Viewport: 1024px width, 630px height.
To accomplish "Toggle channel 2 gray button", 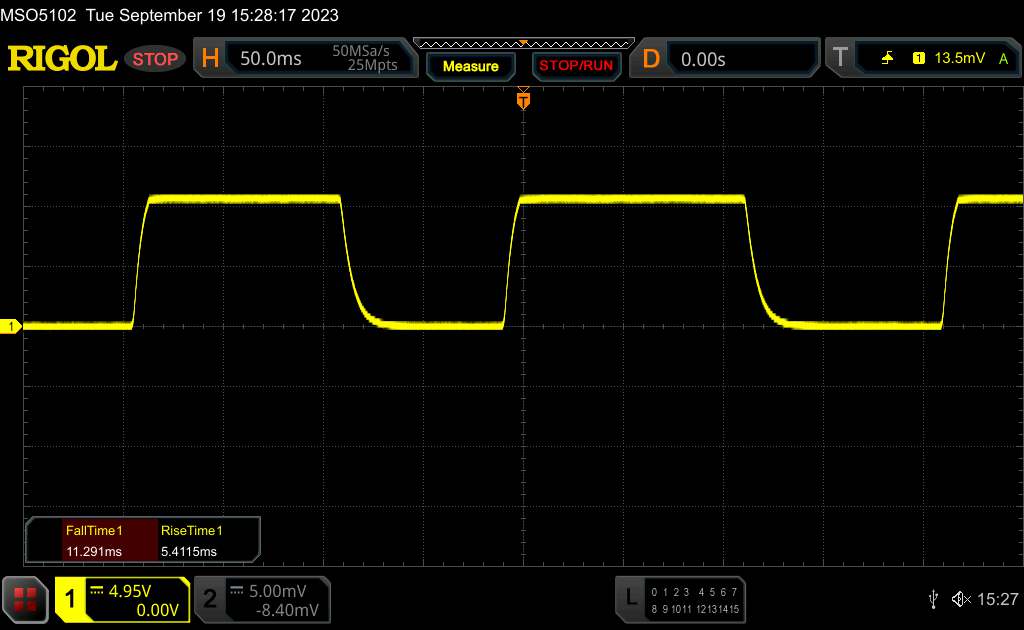I will click(210, 599).
